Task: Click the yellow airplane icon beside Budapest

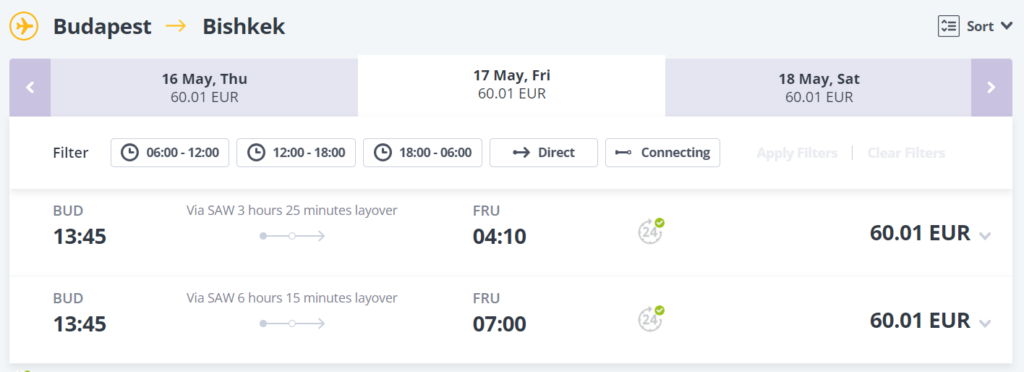Action: tap(24, 27)
